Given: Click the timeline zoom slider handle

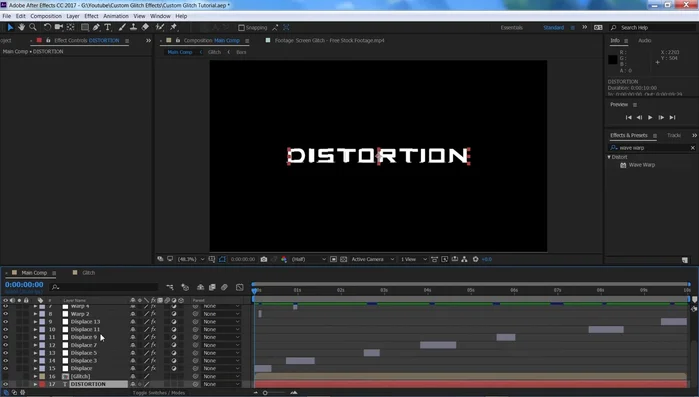Looking at the screenshot, I should [265, 393].
